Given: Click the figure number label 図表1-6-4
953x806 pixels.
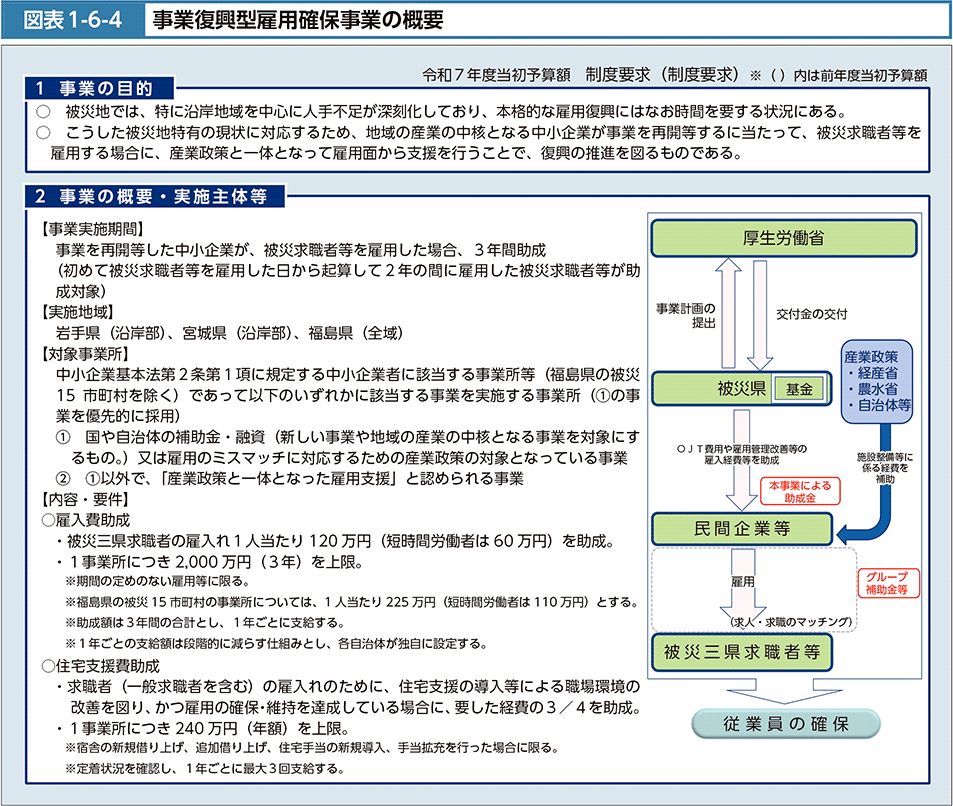Looking at the screenshot, I should click(72, 21).
